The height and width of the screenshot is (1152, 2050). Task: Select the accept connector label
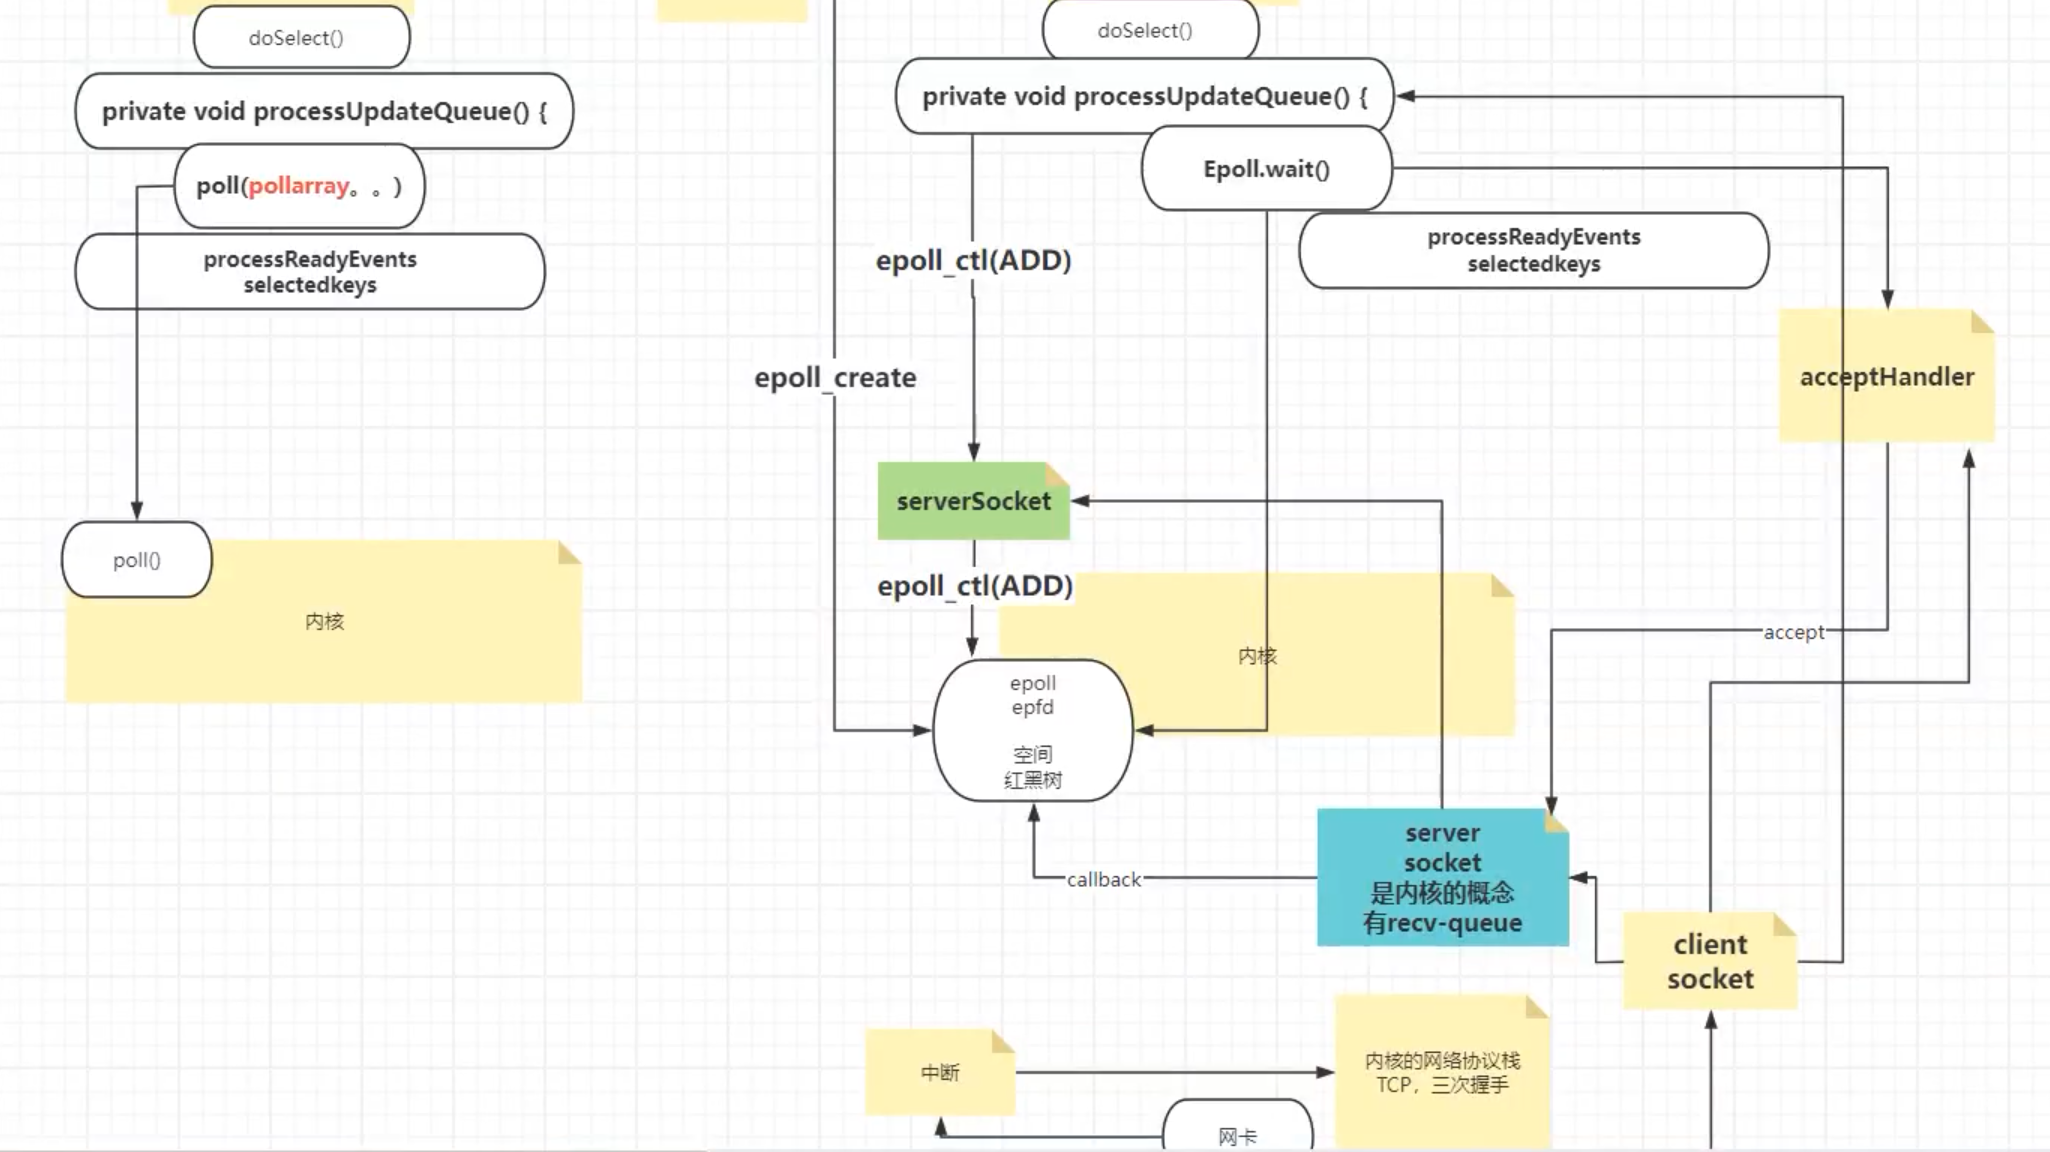tap(1793, 632)
